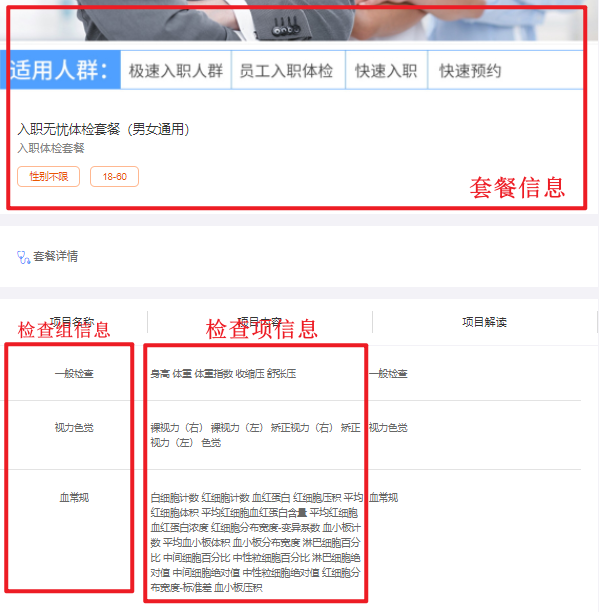Viewport: 599px width, 612px height.
Task: Click the stethoscope icon beside 套餐详情
Action: 23,257
